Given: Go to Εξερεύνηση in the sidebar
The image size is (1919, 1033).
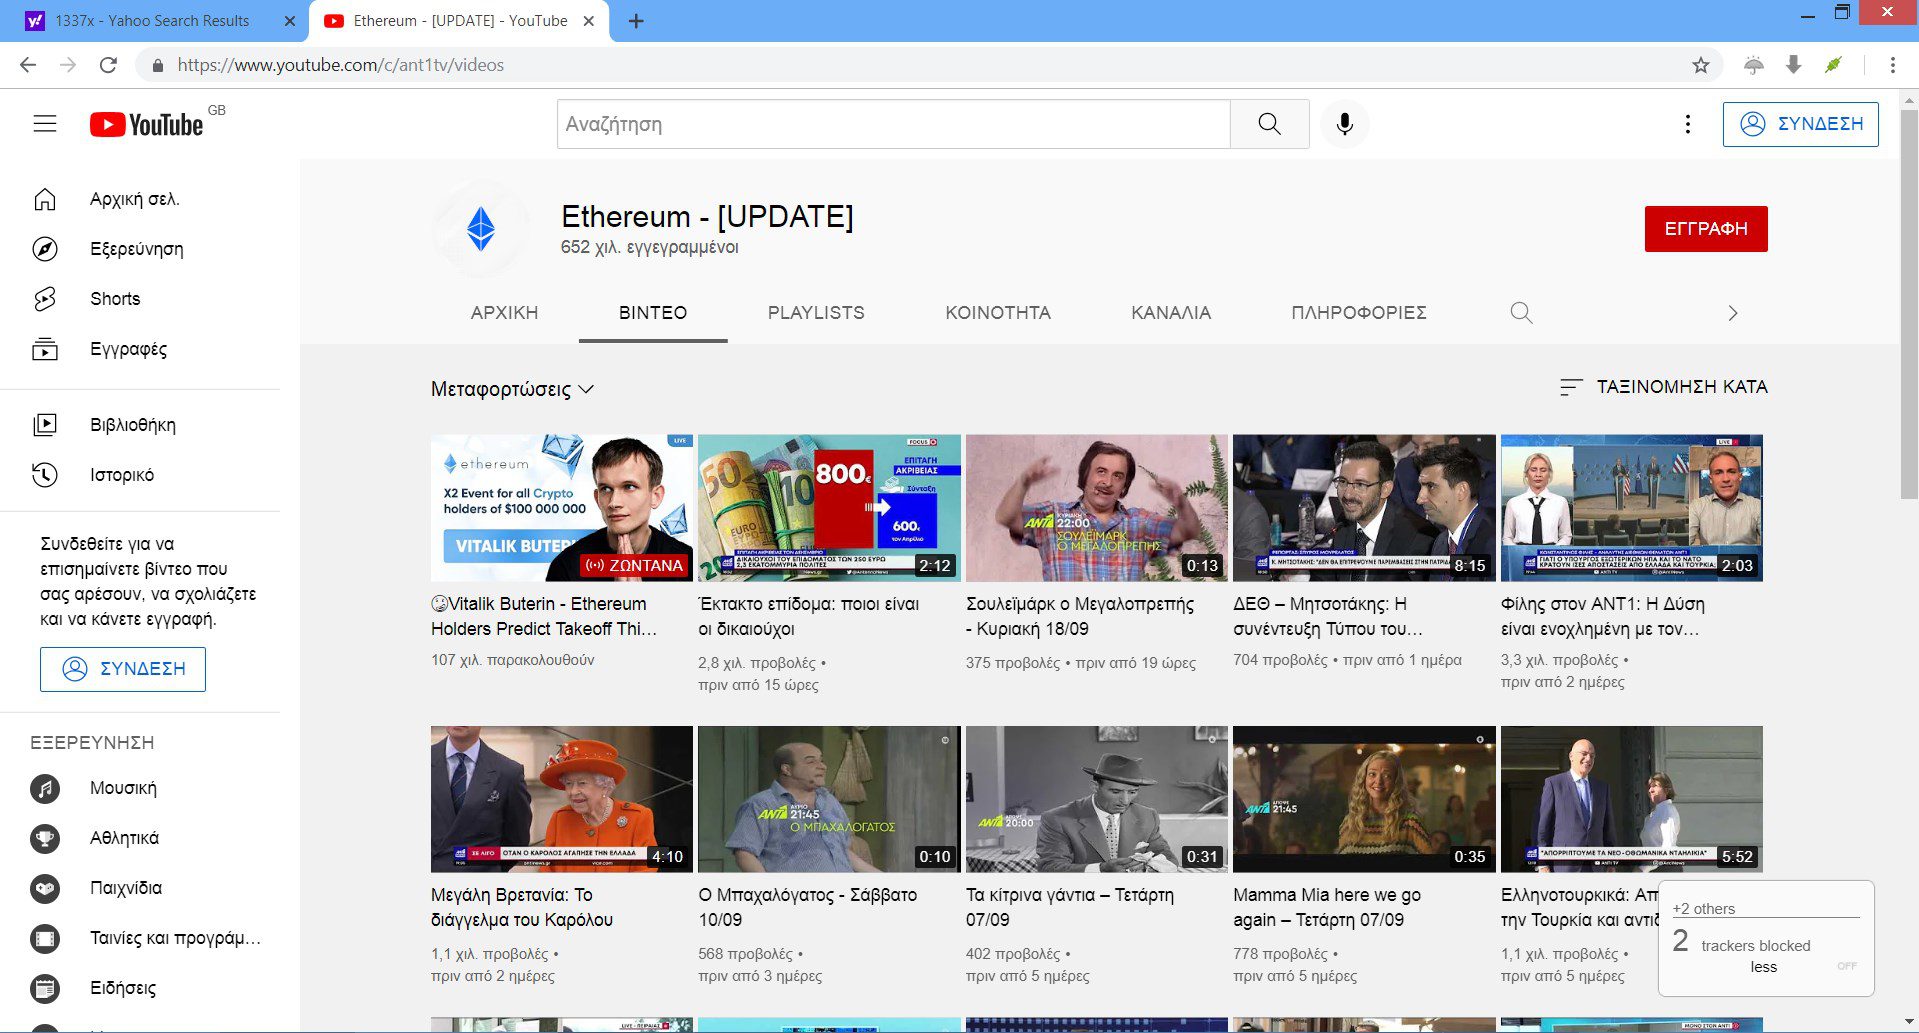Looking at the screenshot, I should [136, 249].
